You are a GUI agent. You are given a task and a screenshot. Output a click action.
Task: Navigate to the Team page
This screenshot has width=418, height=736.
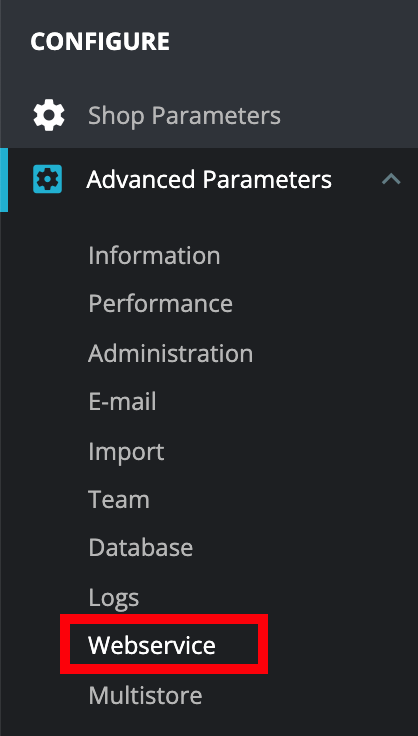click(119, 499)
